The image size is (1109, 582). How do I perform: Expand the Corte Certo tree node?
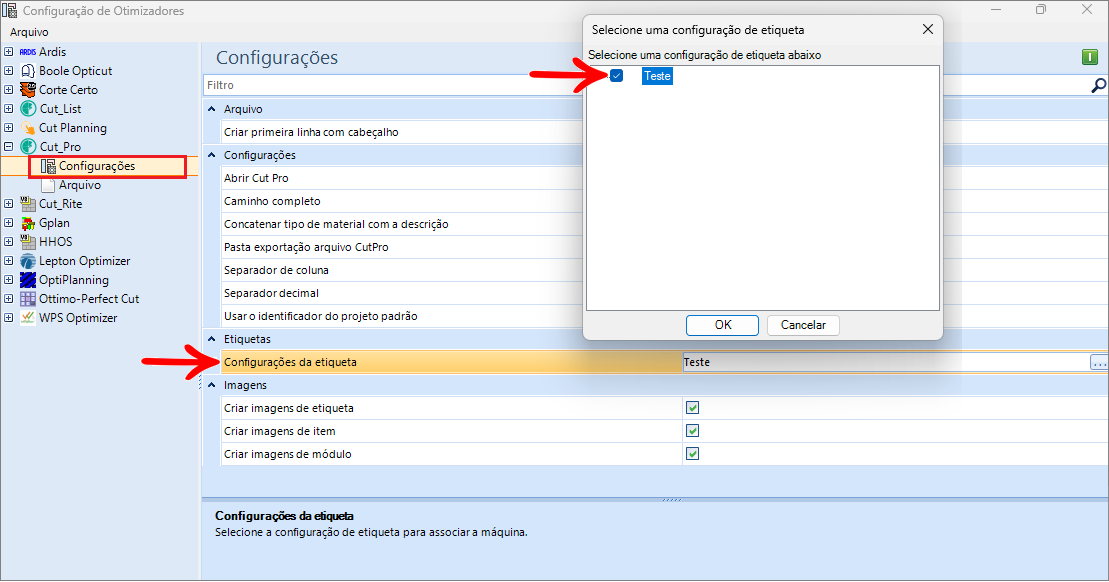point(8,90)
